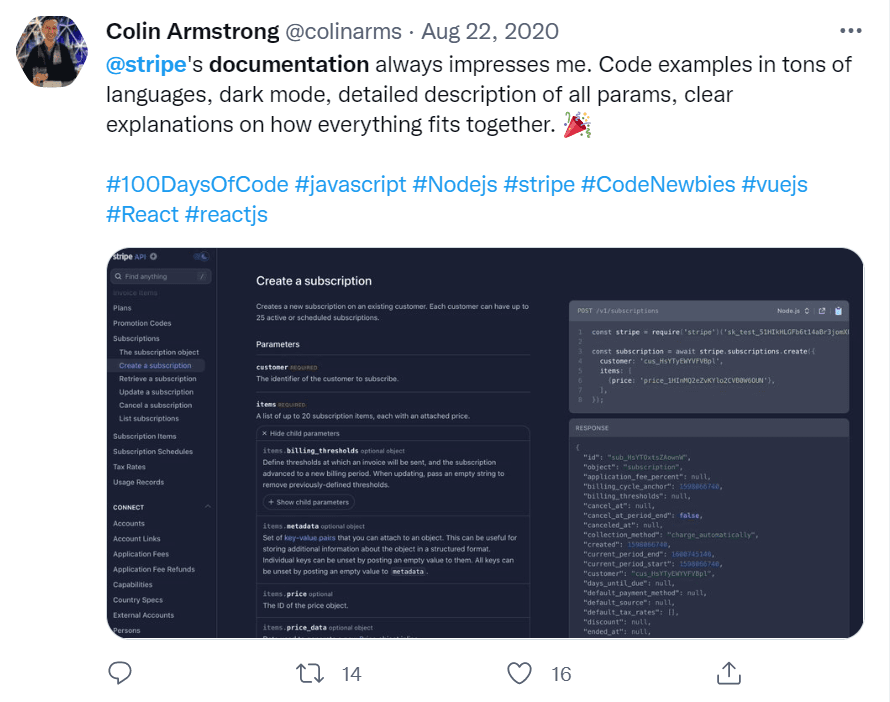Click the @colinarms handle
Image resolution: width=890 pixels, height=702 pixels.
click(x=343, y=31)
